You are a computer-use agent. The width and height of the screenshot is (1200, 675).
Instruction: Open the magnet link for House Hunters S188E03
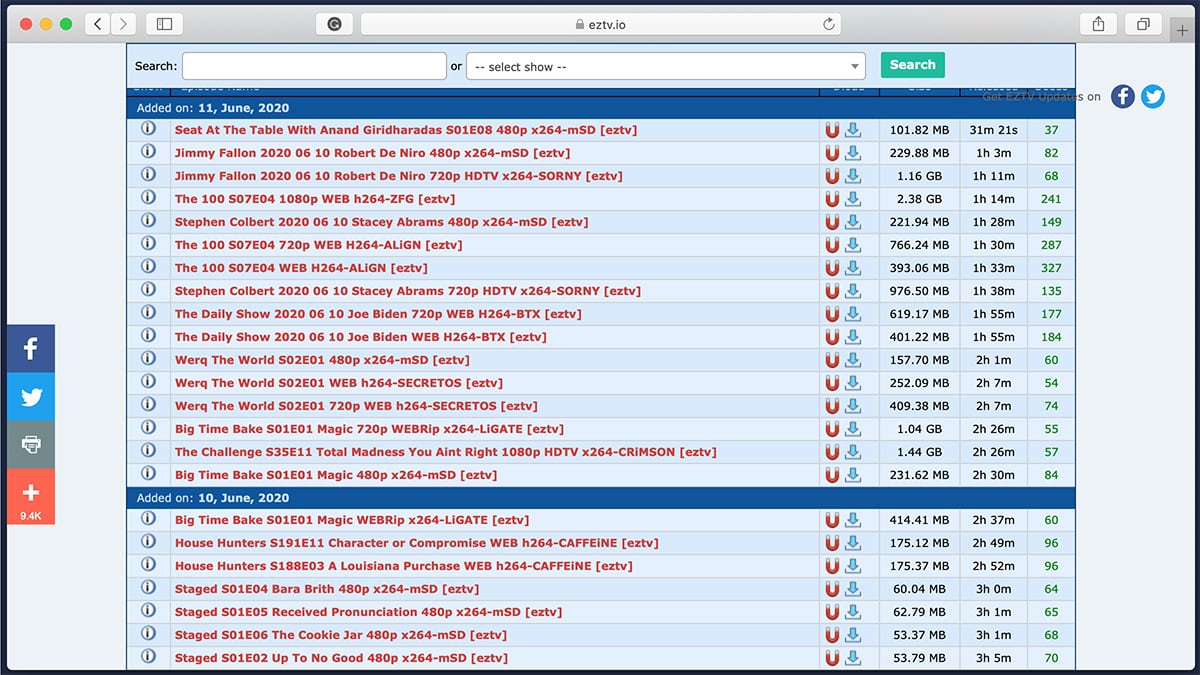coord(832,566)
